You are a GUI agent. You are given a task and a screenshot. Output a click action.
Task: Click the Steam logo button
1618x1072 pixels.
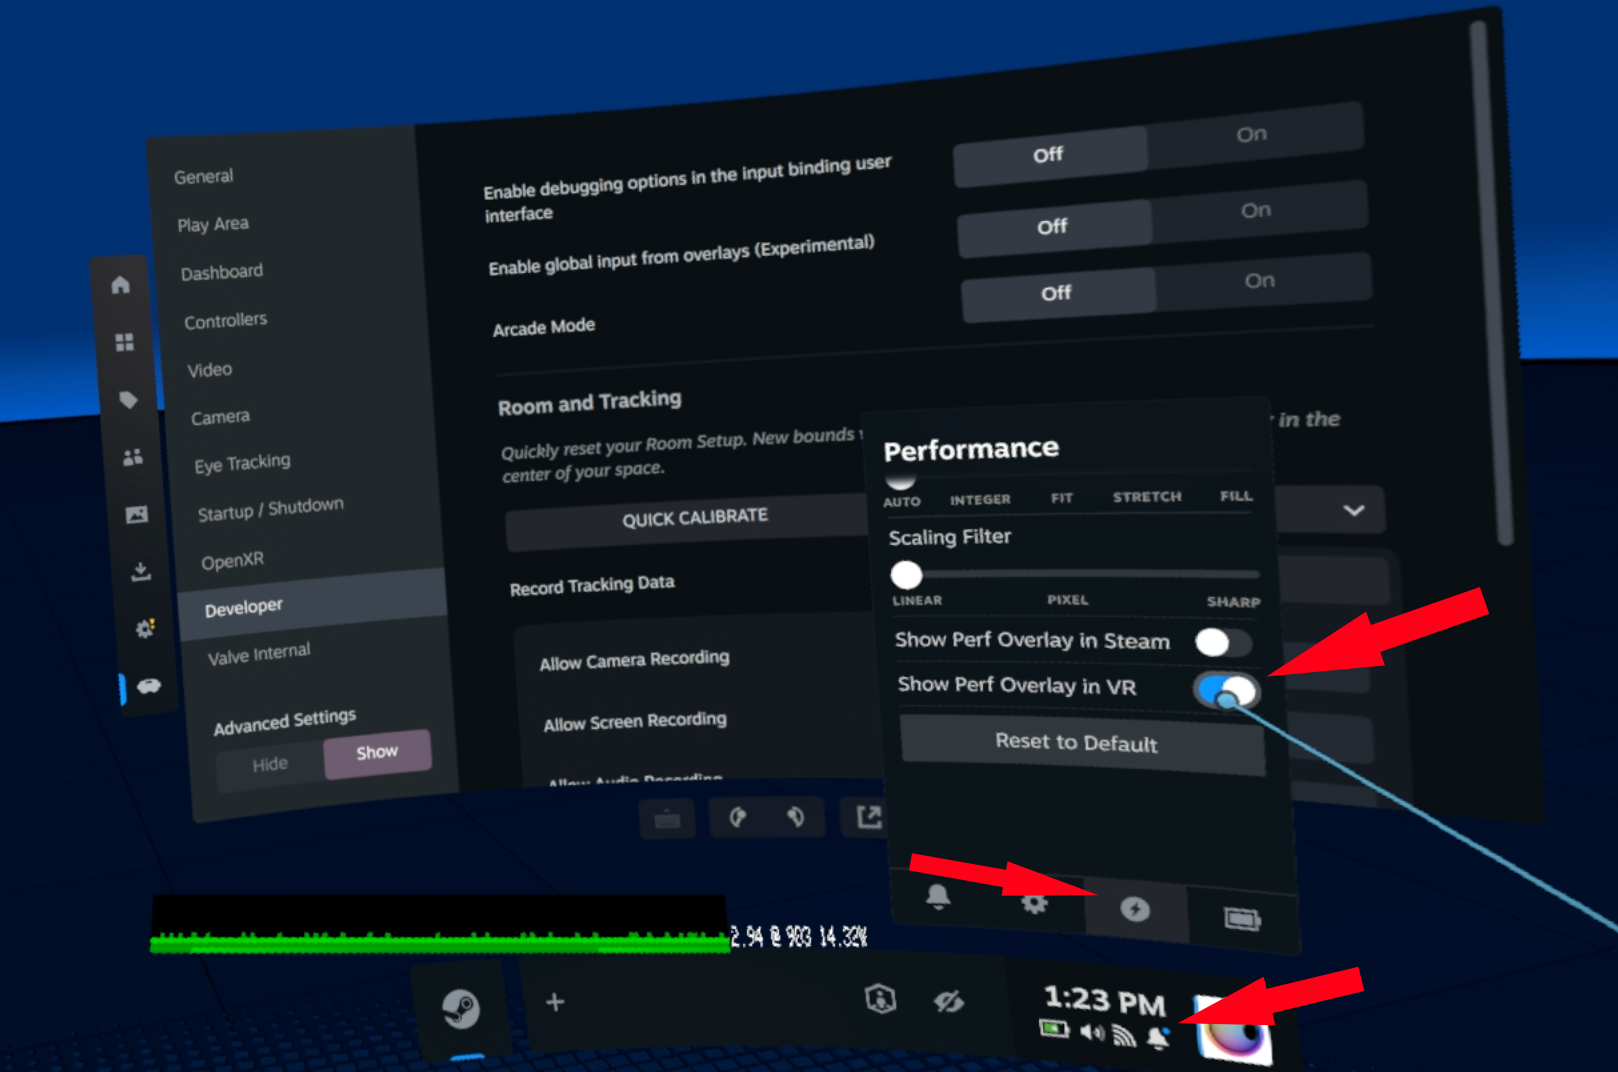461,1008
